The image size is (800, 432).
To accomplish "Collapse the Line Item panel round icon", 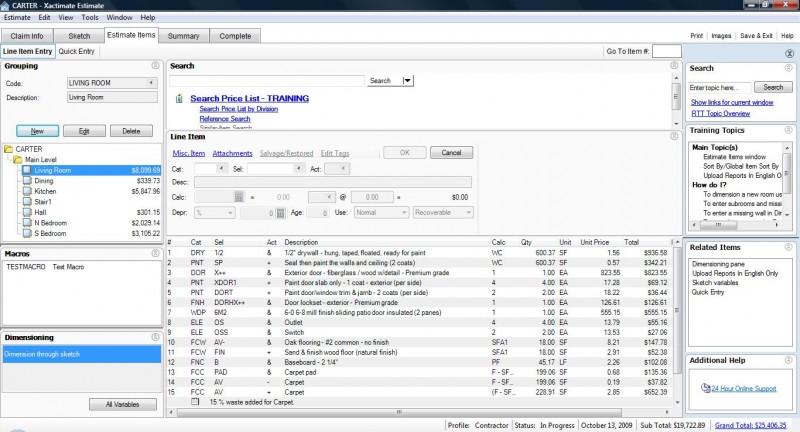I will coord(674,136).
